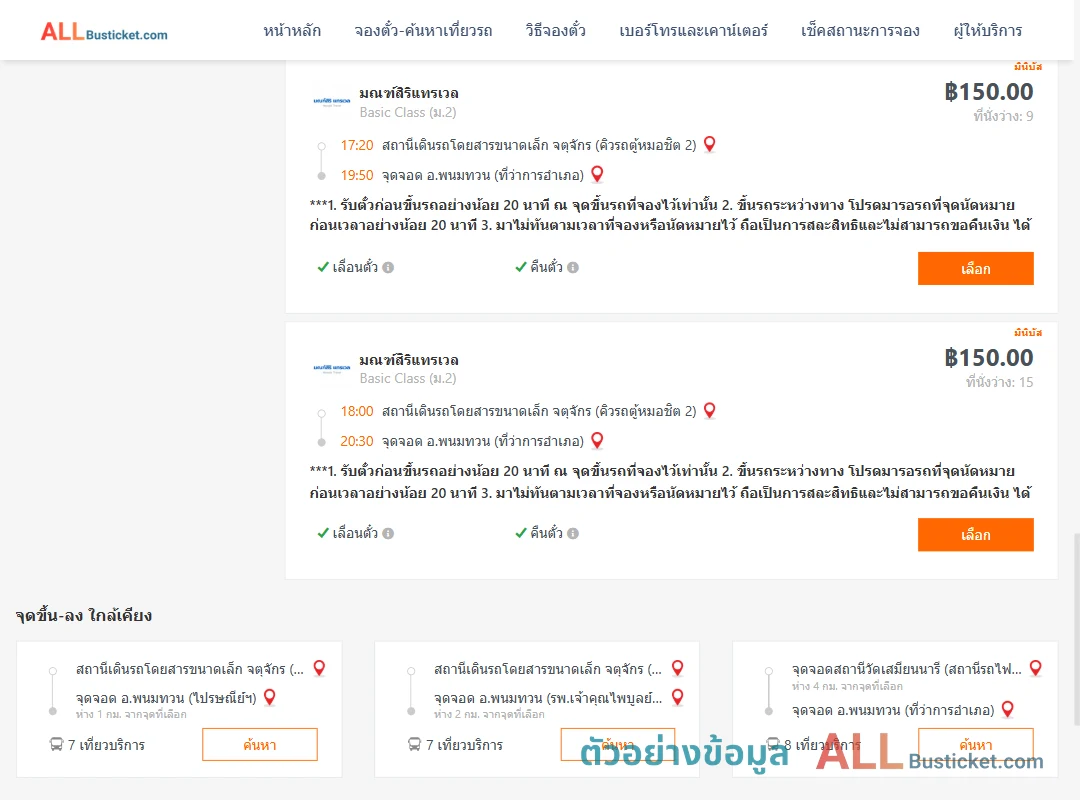Viewport: 1080px width, 800px height.
Task: Click the 17:20 departure time text
Action: point(357,145)
